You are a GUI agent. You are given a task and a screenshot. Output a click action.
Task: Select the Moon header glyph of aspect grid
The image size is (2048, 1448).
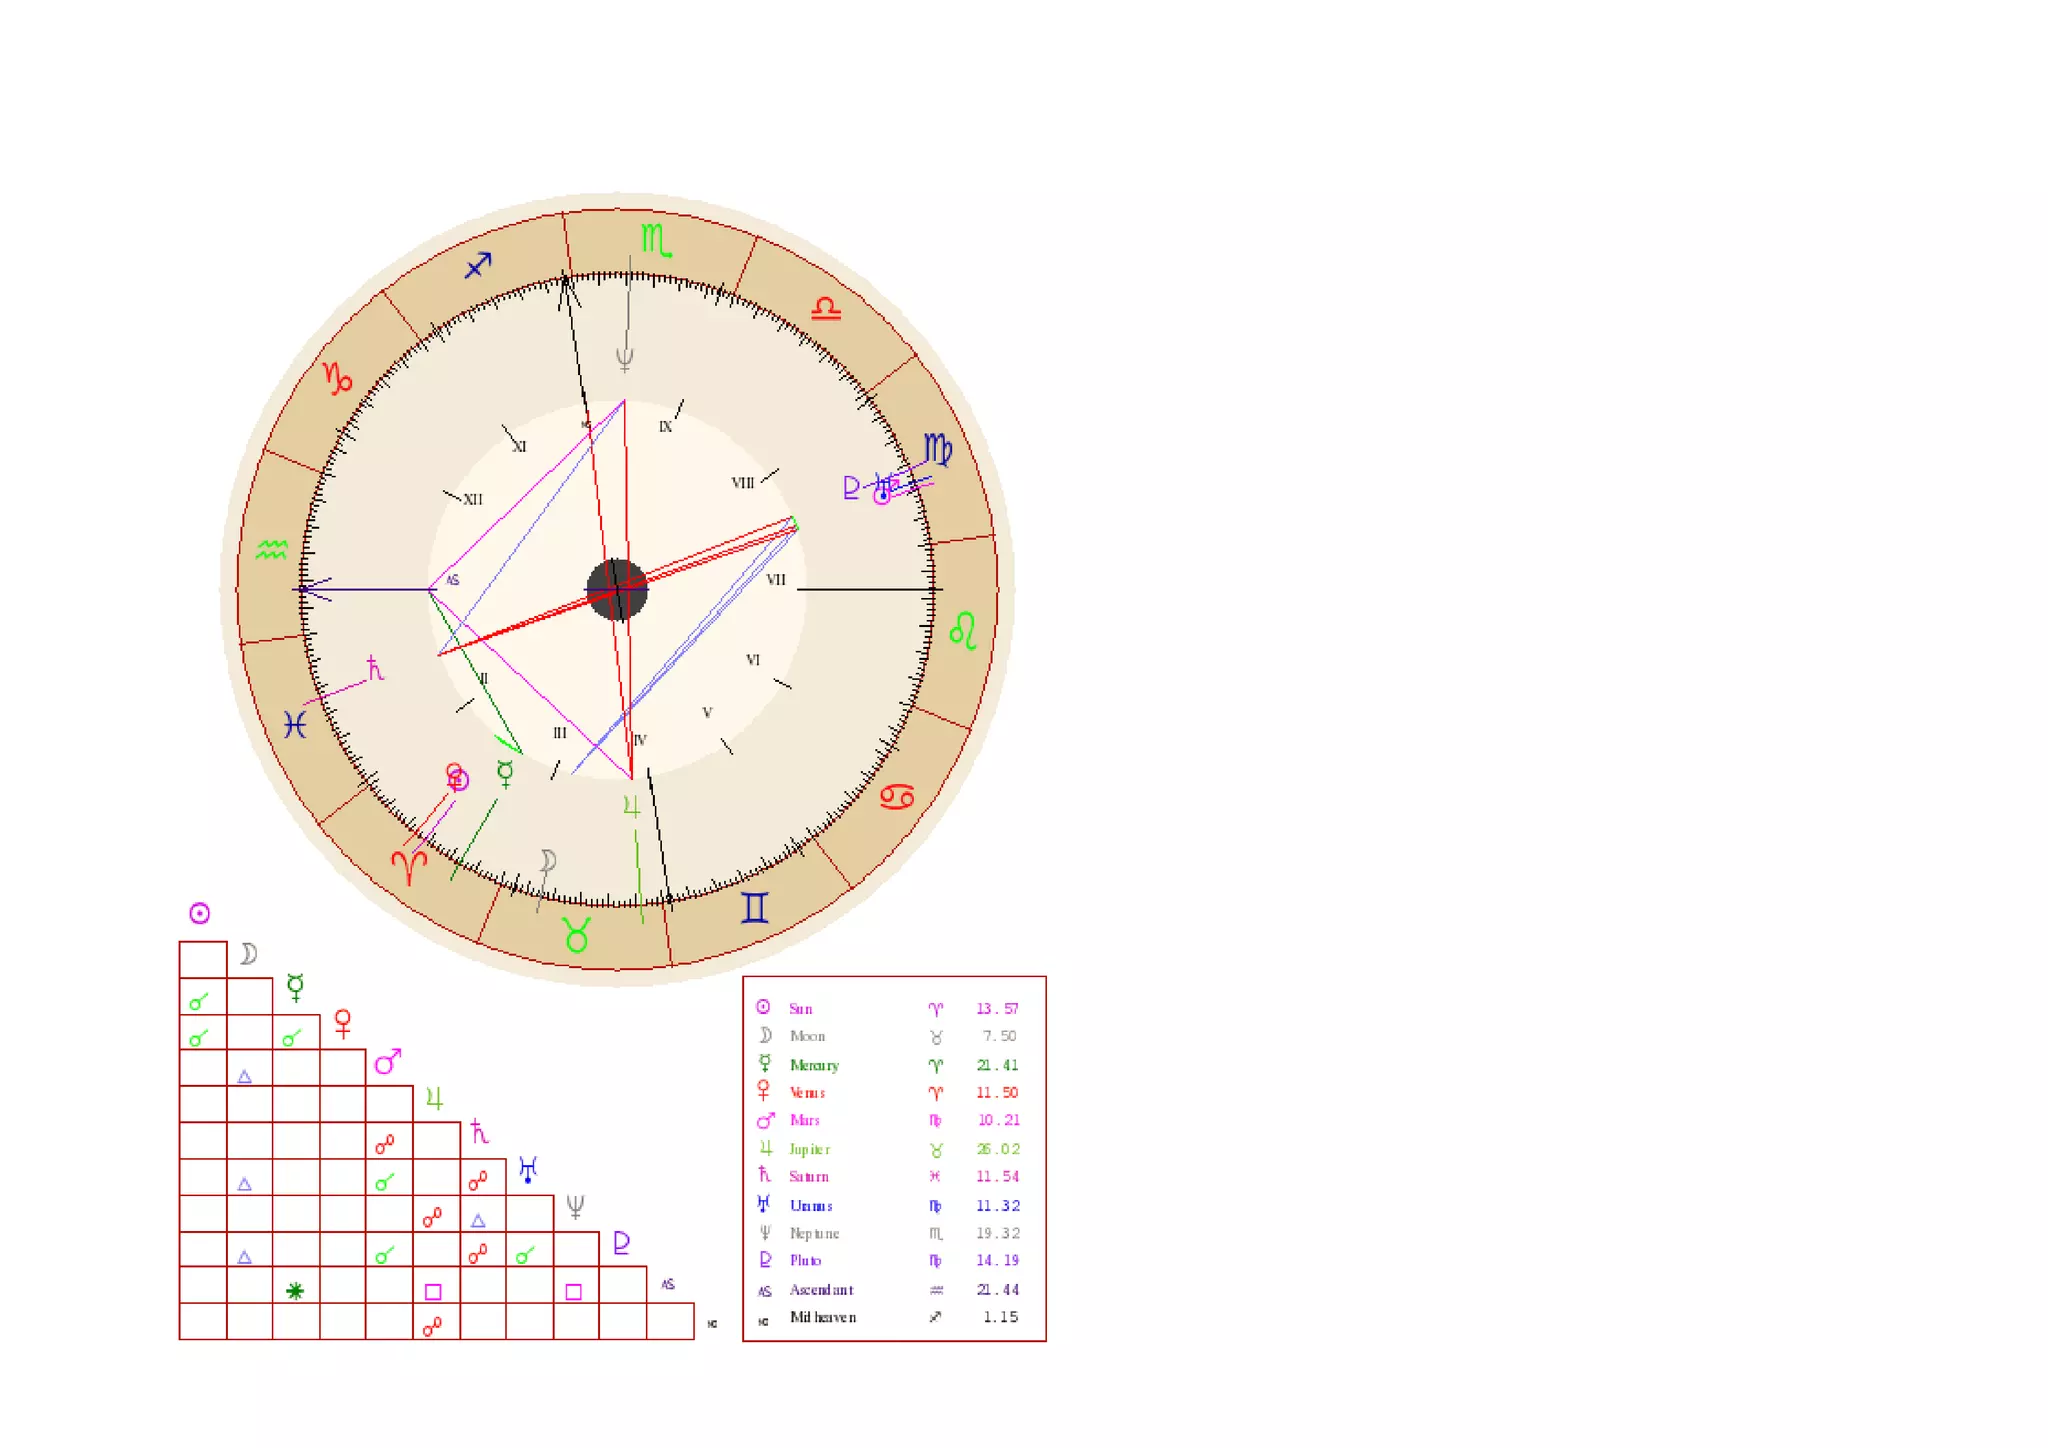click(249, 954)
